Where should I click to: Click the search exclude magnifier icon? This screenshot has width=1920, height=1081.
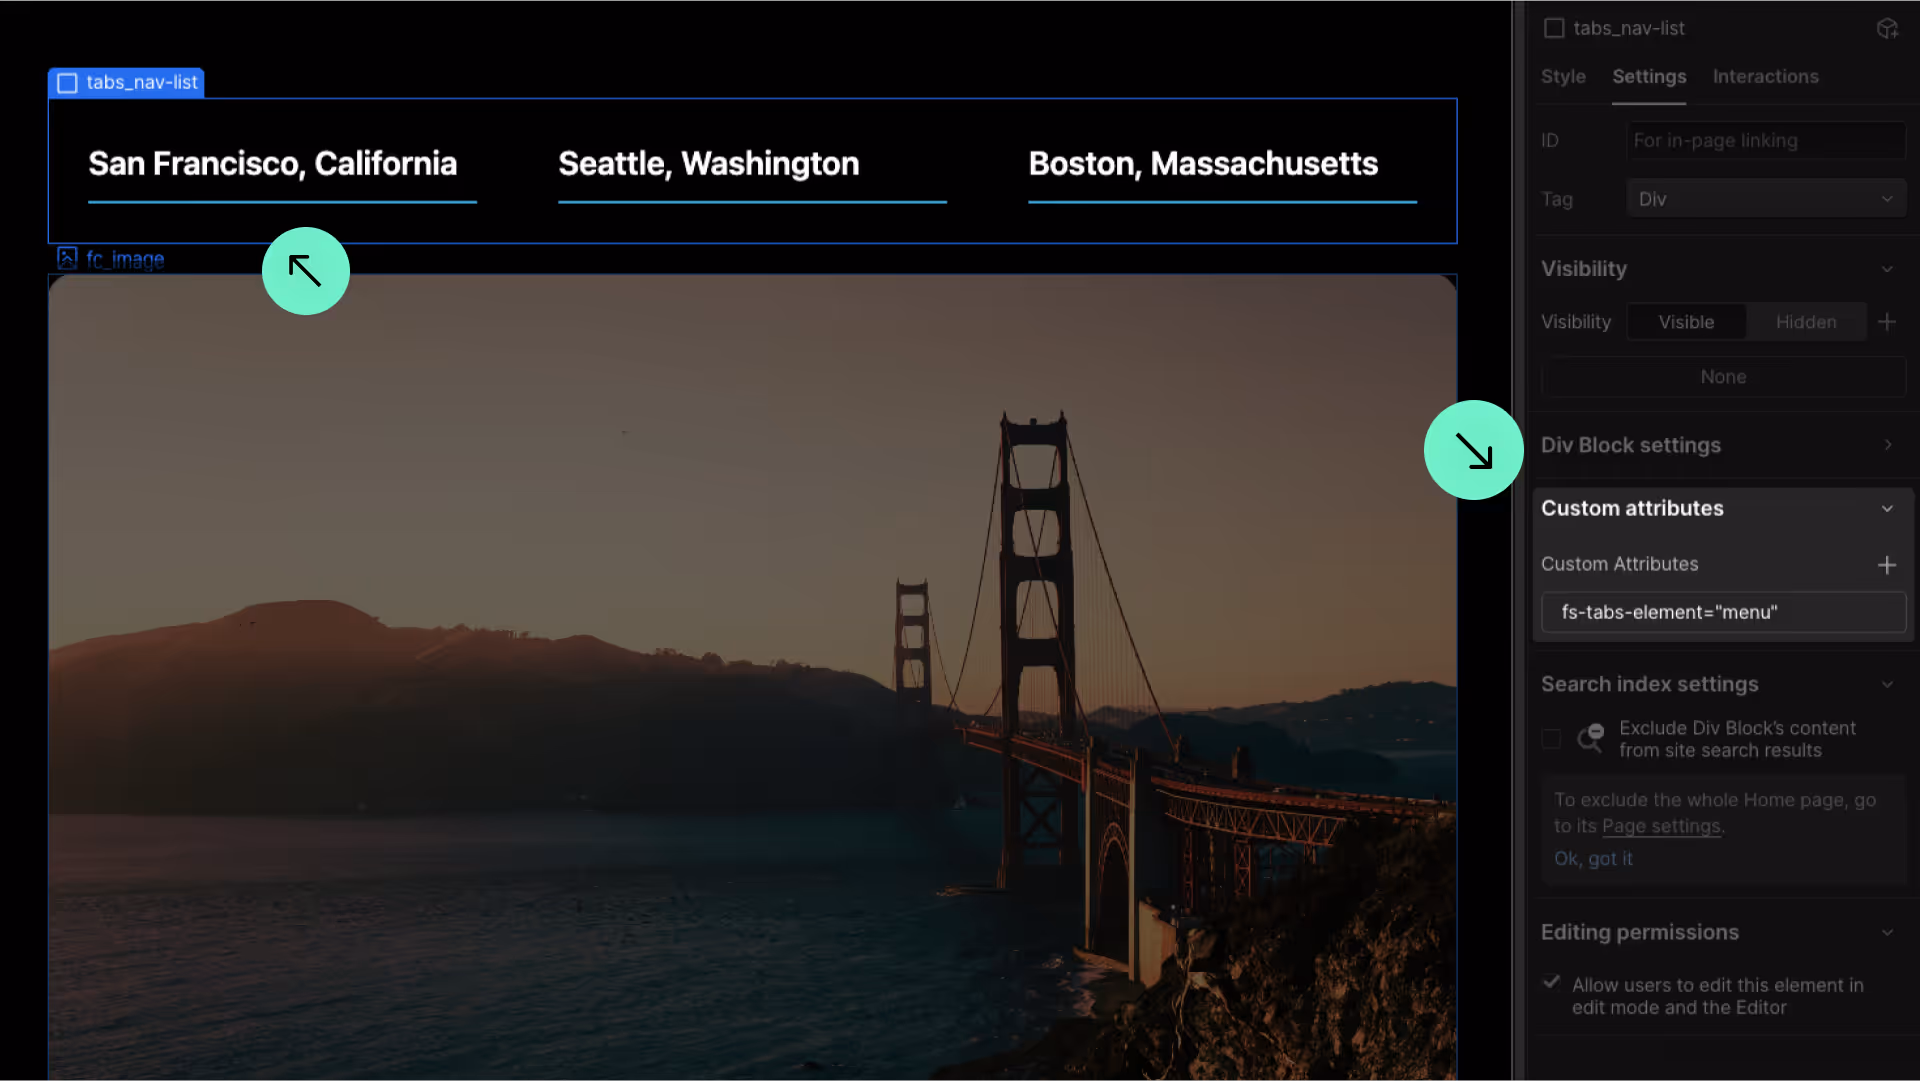click(x=1590, y=738)
